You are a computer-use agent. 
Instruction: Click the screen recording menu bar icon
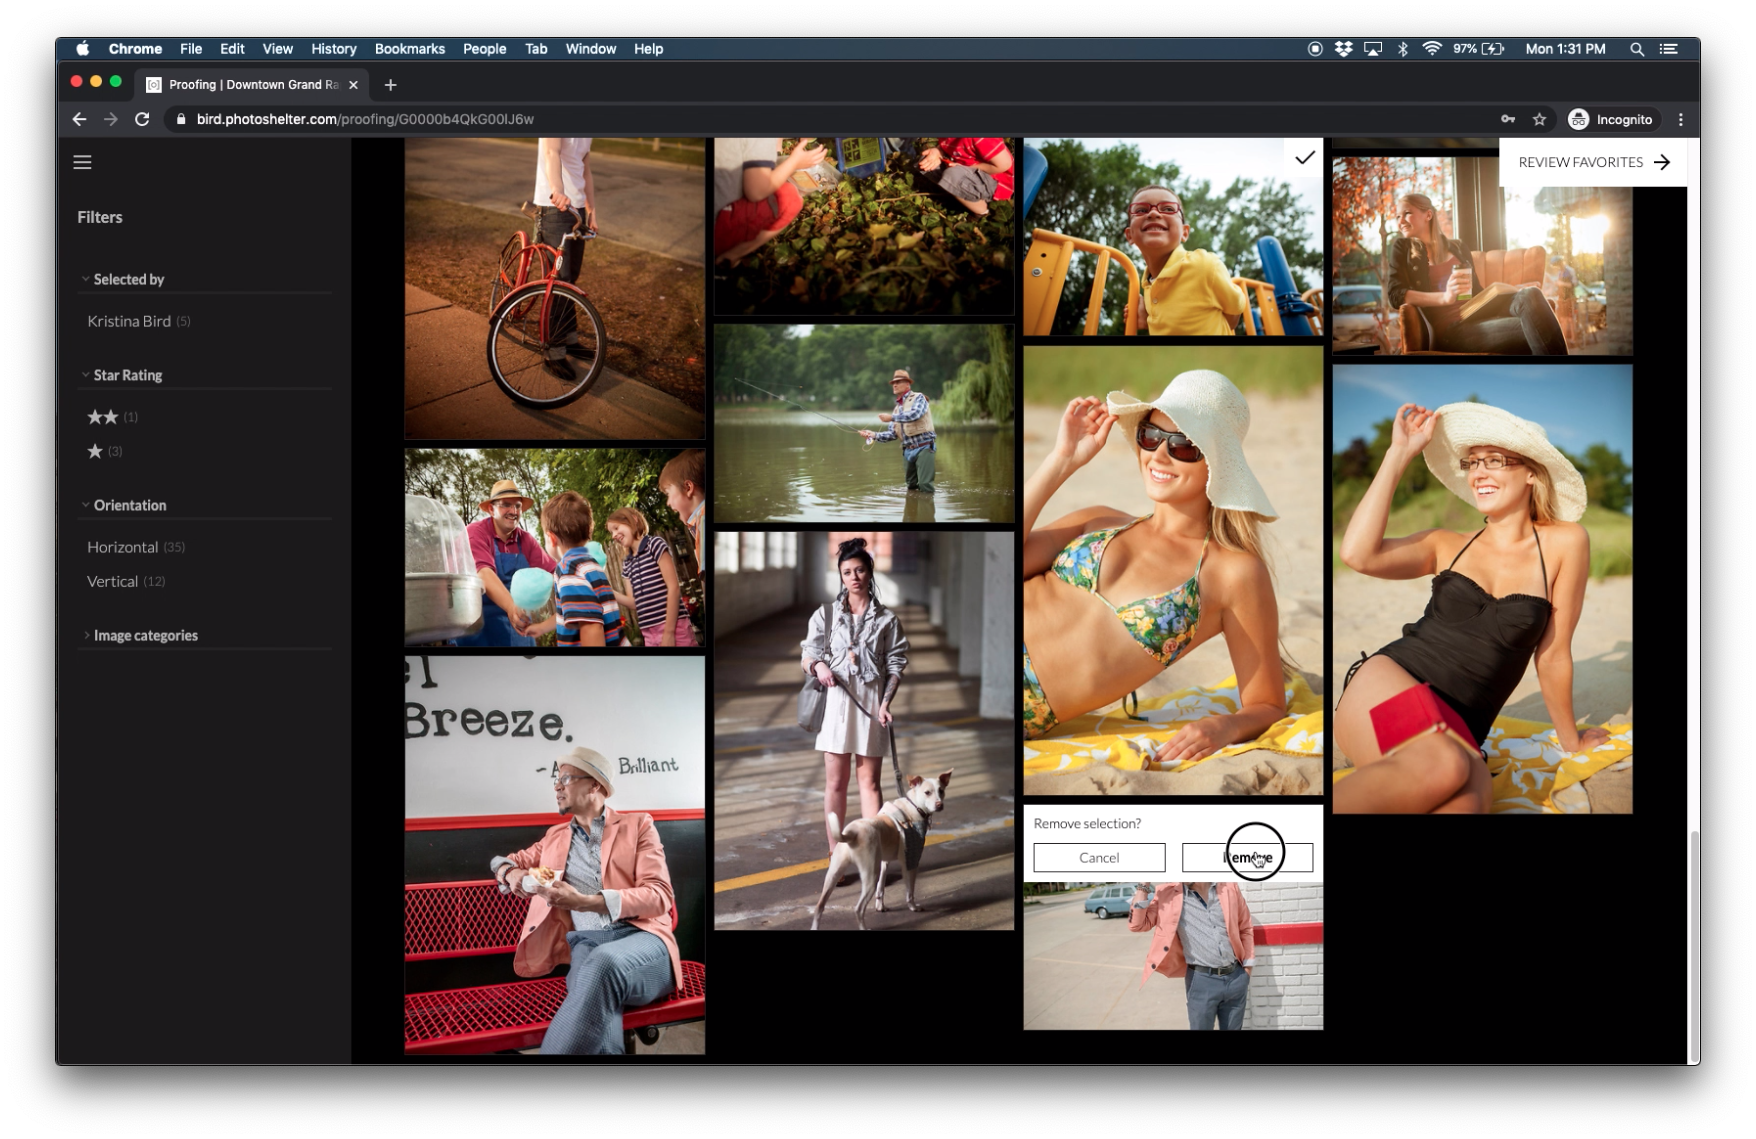coord(1315,48)
